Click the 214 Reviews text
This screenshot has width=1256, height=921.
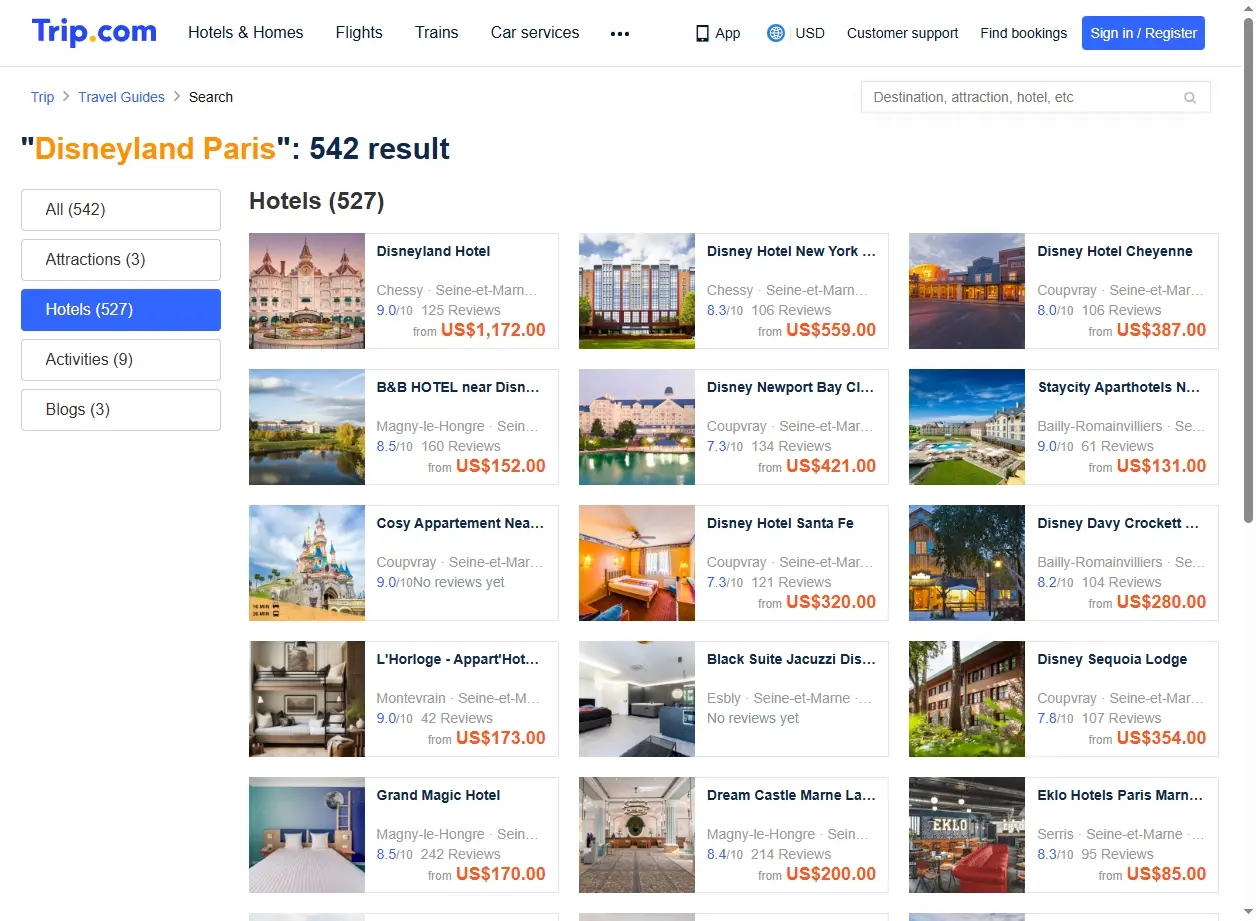(791, 855)
